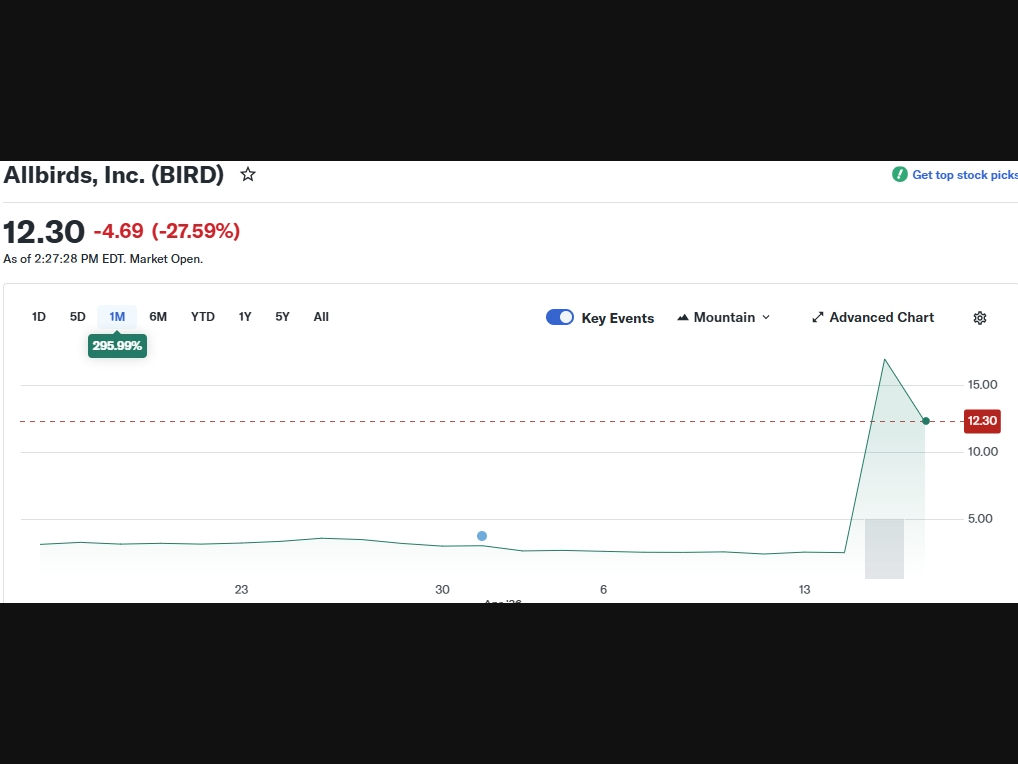This screenshot has height=764, width=1018.
Task: Choose the 1M range tab
Action: (x=117, y=317)
